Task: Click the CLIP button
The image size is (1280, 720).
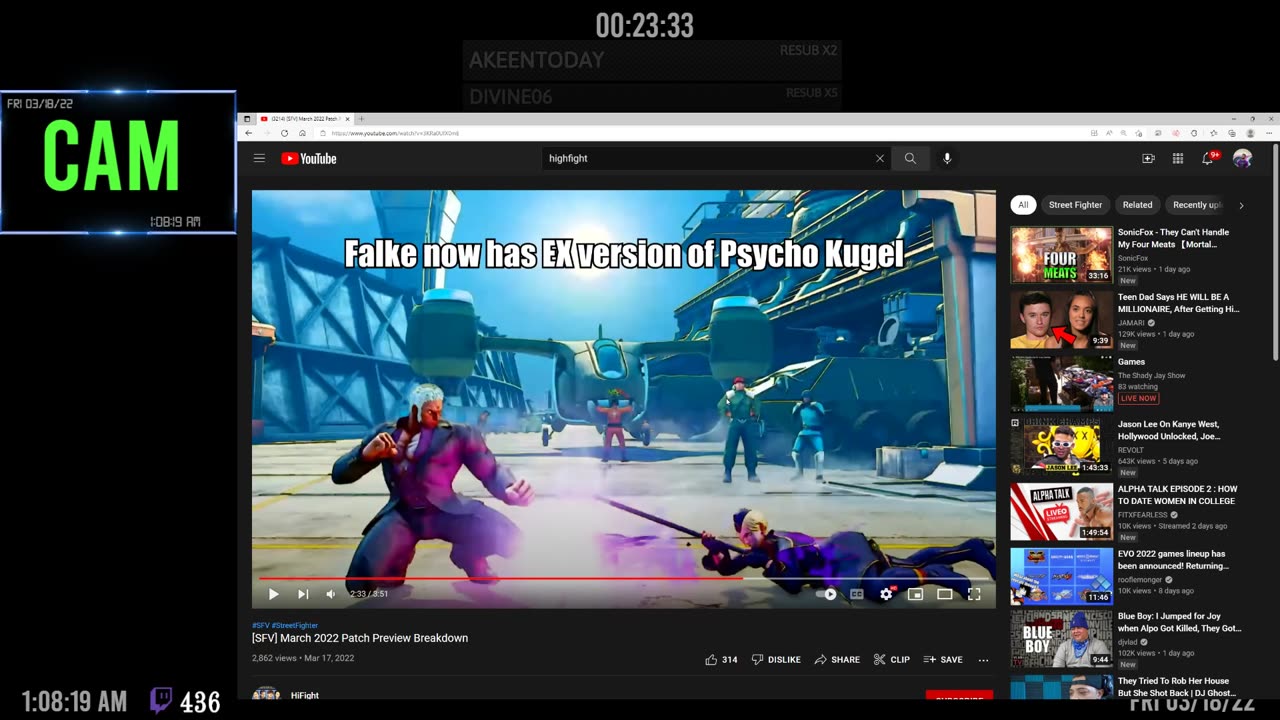Action: 892,660
